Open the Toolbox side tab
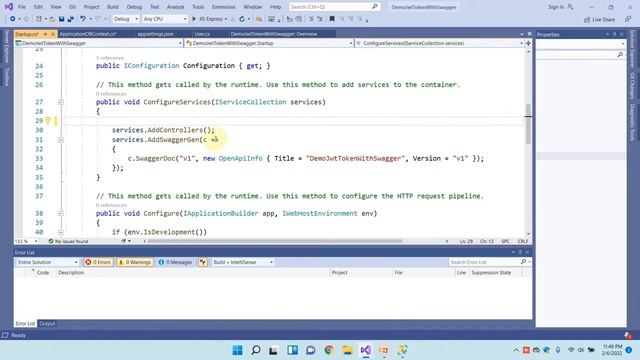 coord(7,77)
